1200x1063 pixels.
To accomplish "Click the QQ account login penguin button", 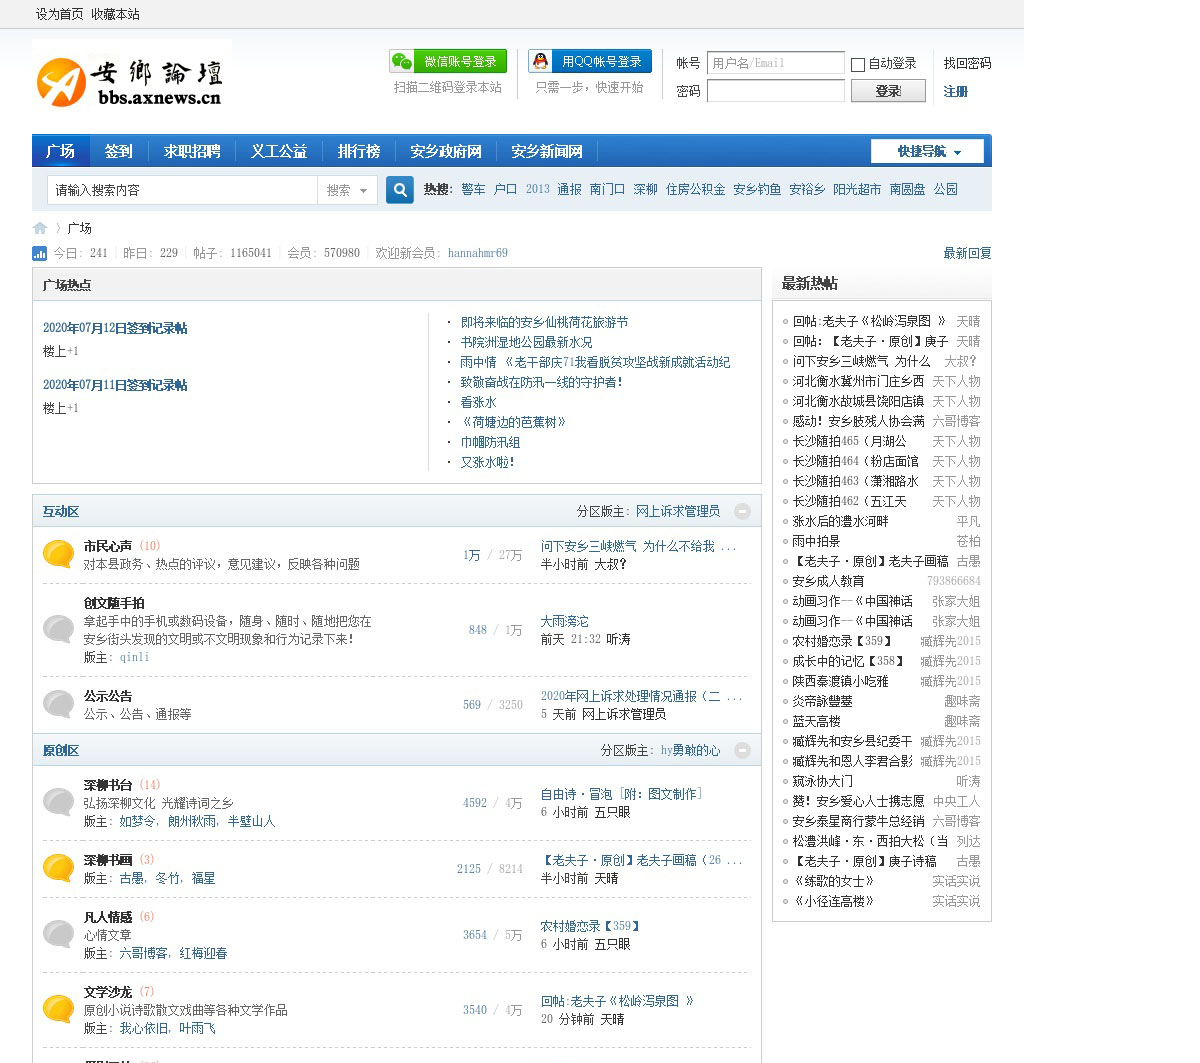I will [589, 62].
